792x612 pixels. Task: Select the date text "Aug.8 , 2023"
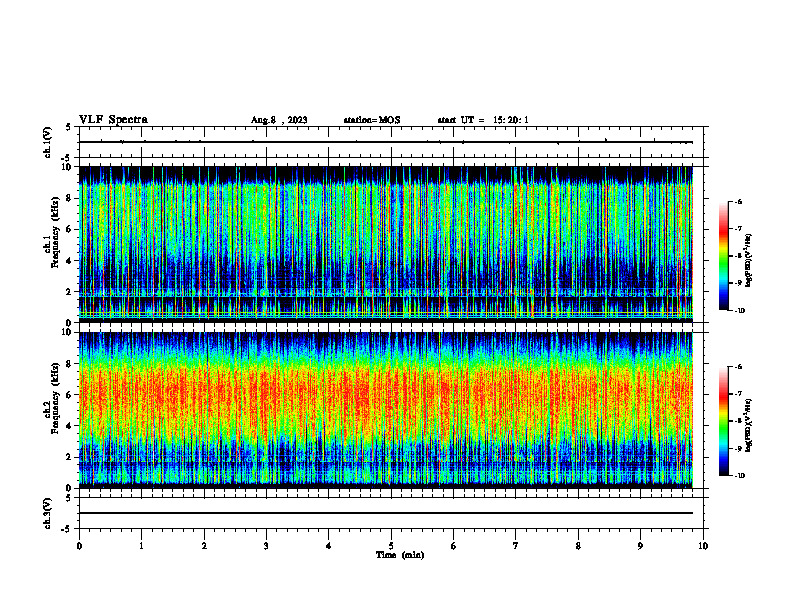click(279, 120)
